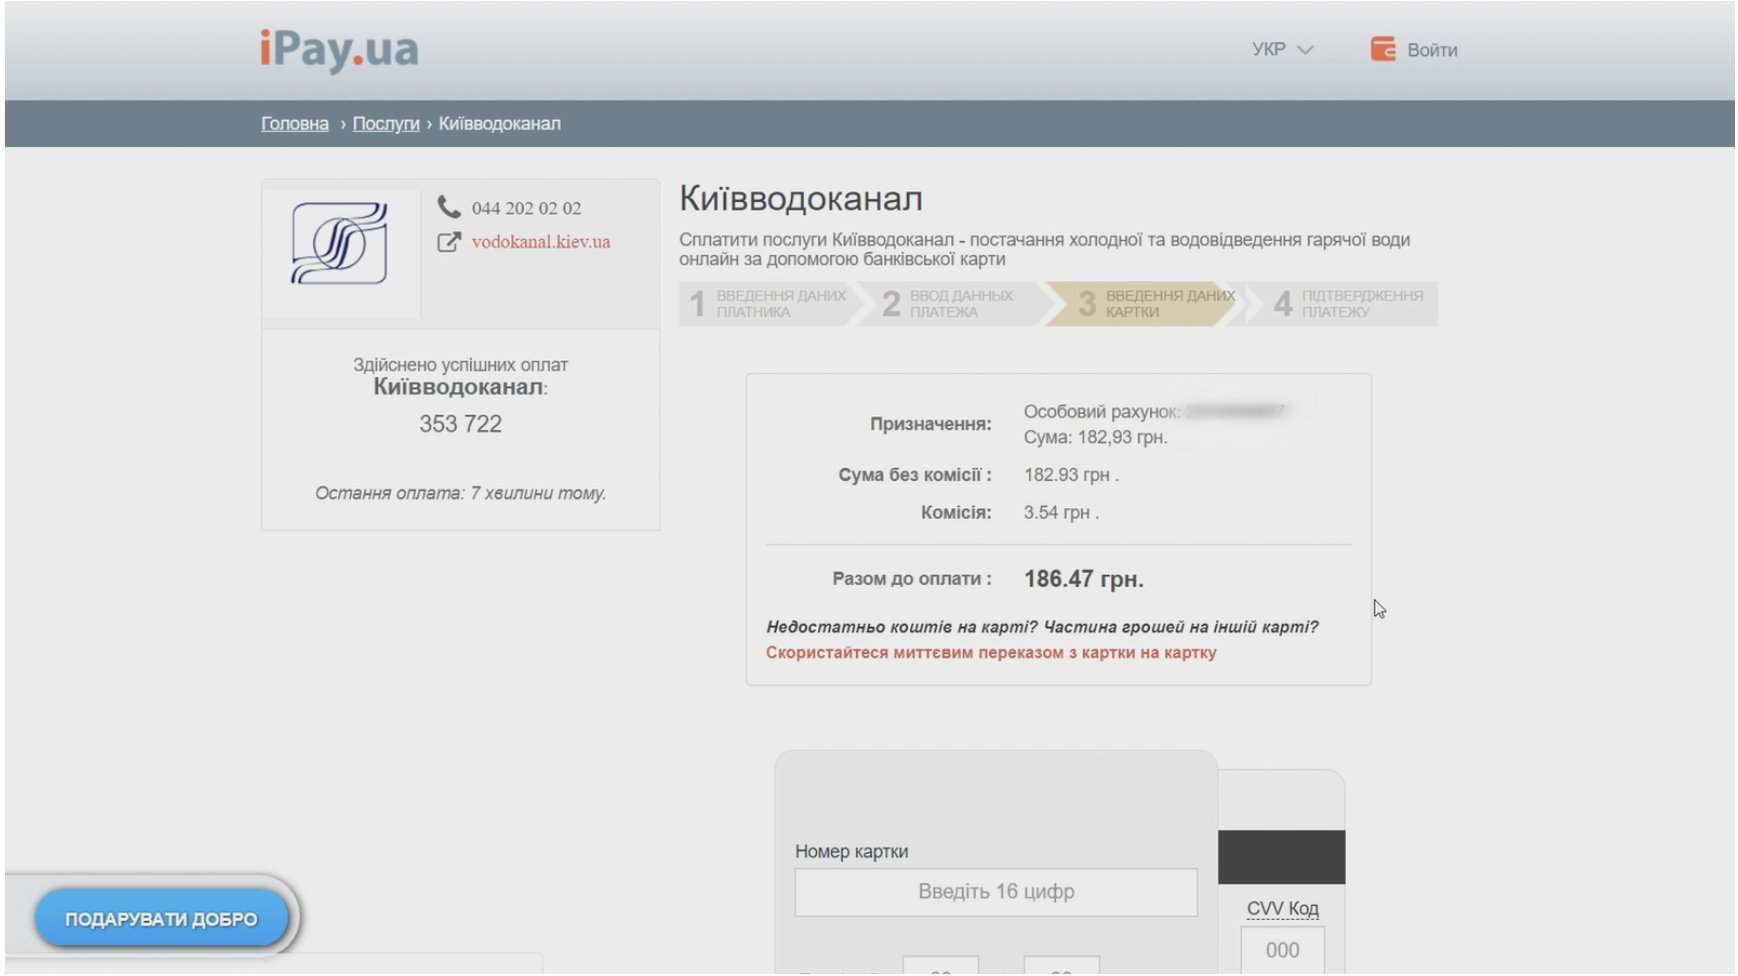Viewport: 1738px width, 976px height.
Task: Open Послуги in the breadcrumb
Action: coord(386,124)
